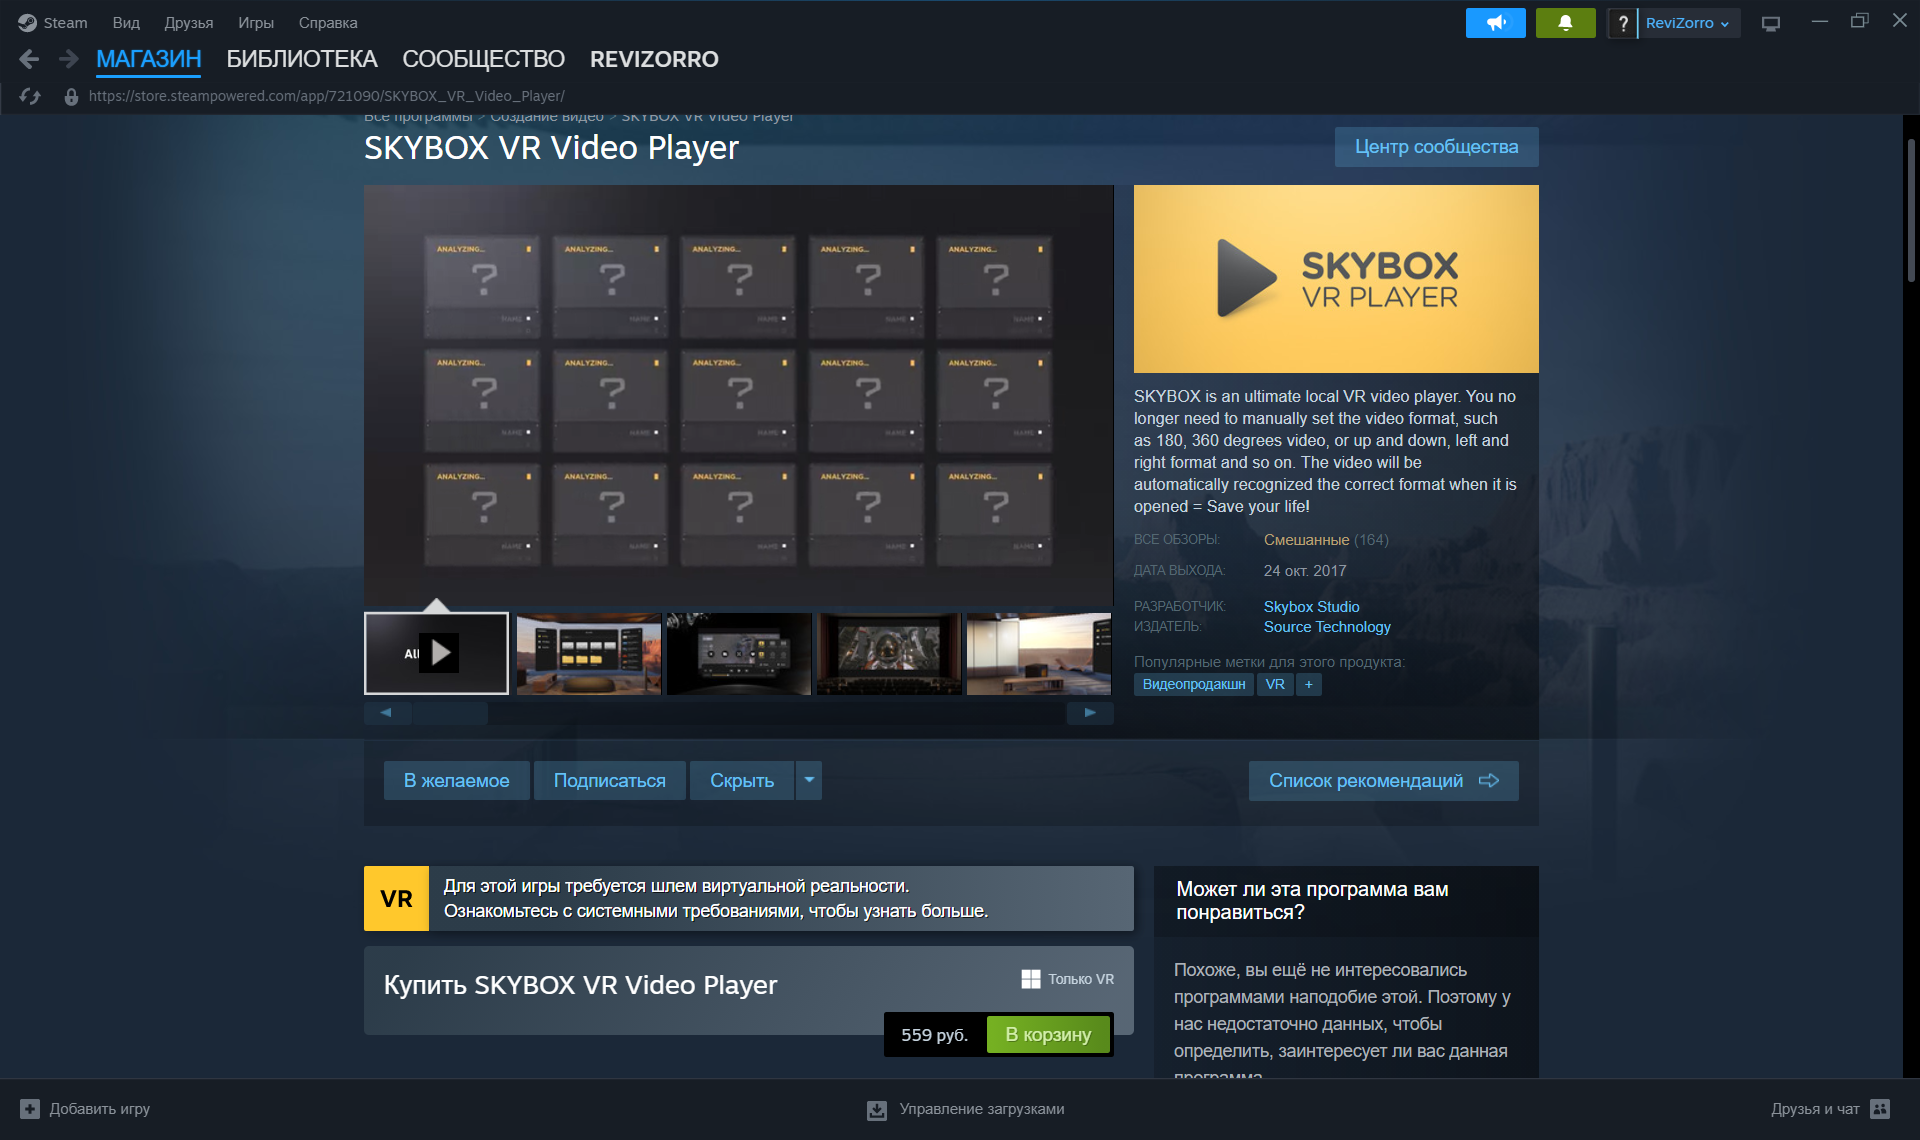Screen dimensions: 1920x1140
Task: Select the cinema screen screenshot thumbnail
Action: (889, 653)
